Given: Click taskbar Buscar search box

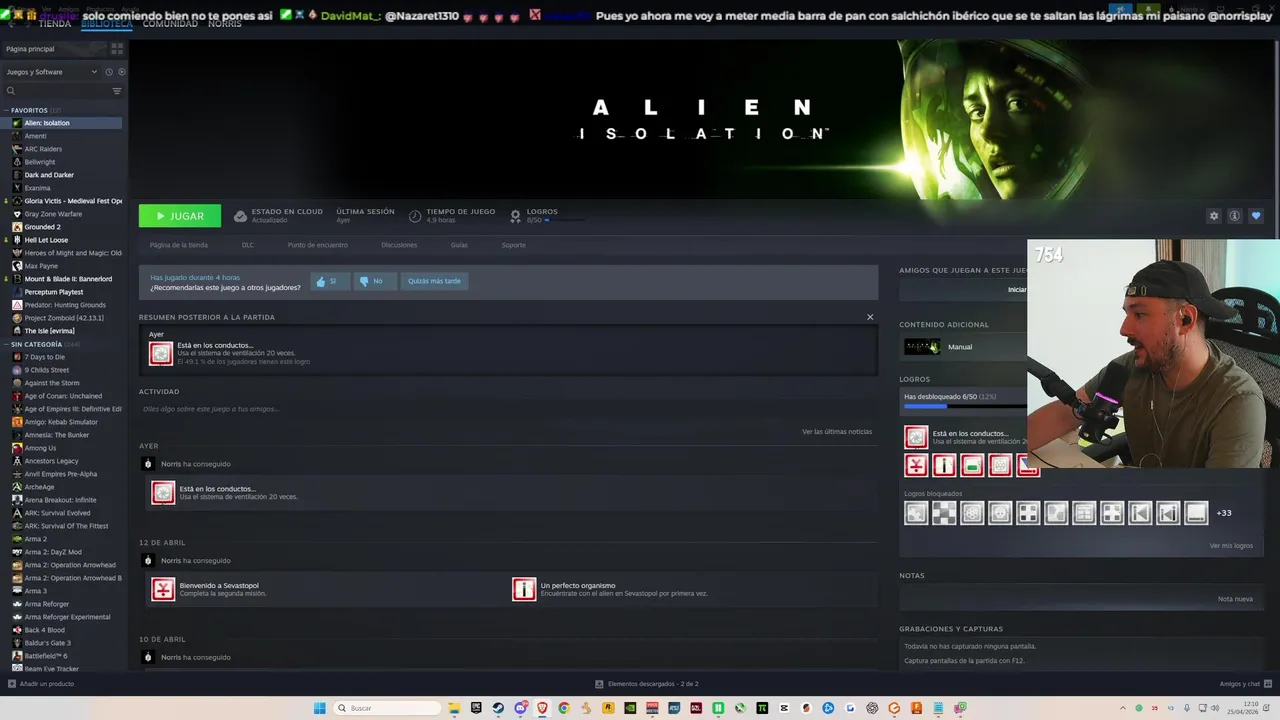Looking at the screenshot, I should pos(387,708).
